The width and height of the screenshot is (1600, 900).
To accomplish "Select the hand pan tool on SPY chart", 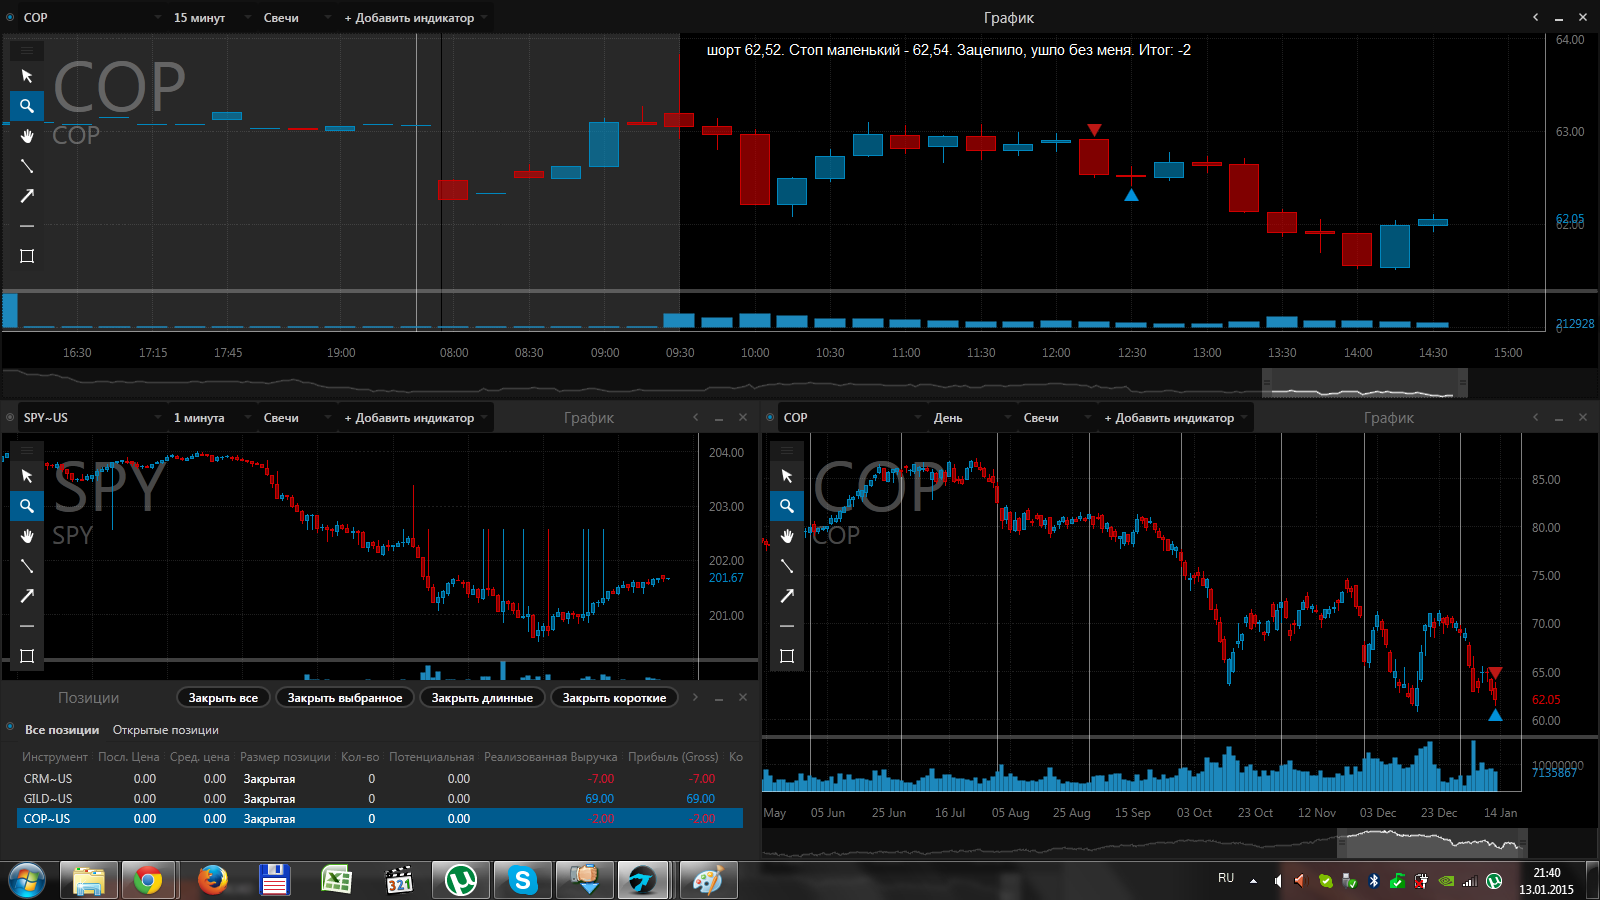I will [x=27, y=536].
